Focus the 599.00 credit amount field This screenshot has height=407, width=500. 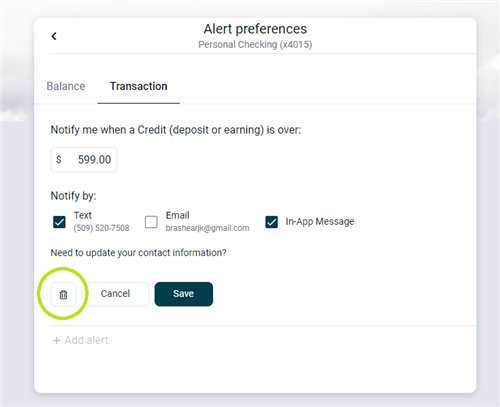point(84,160)
